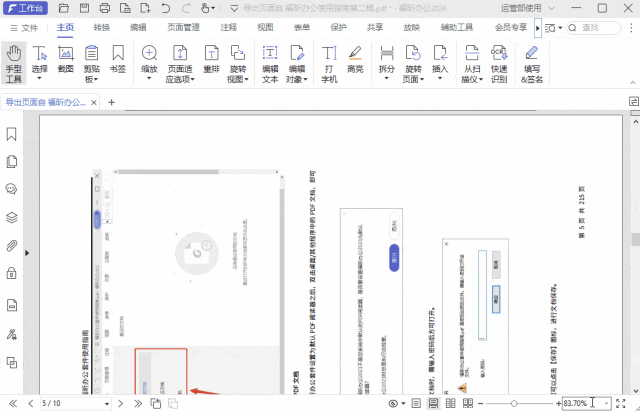Click the Reflow (重排) icon
Viewport: 640px width, 411px height.
coord(211,62)
